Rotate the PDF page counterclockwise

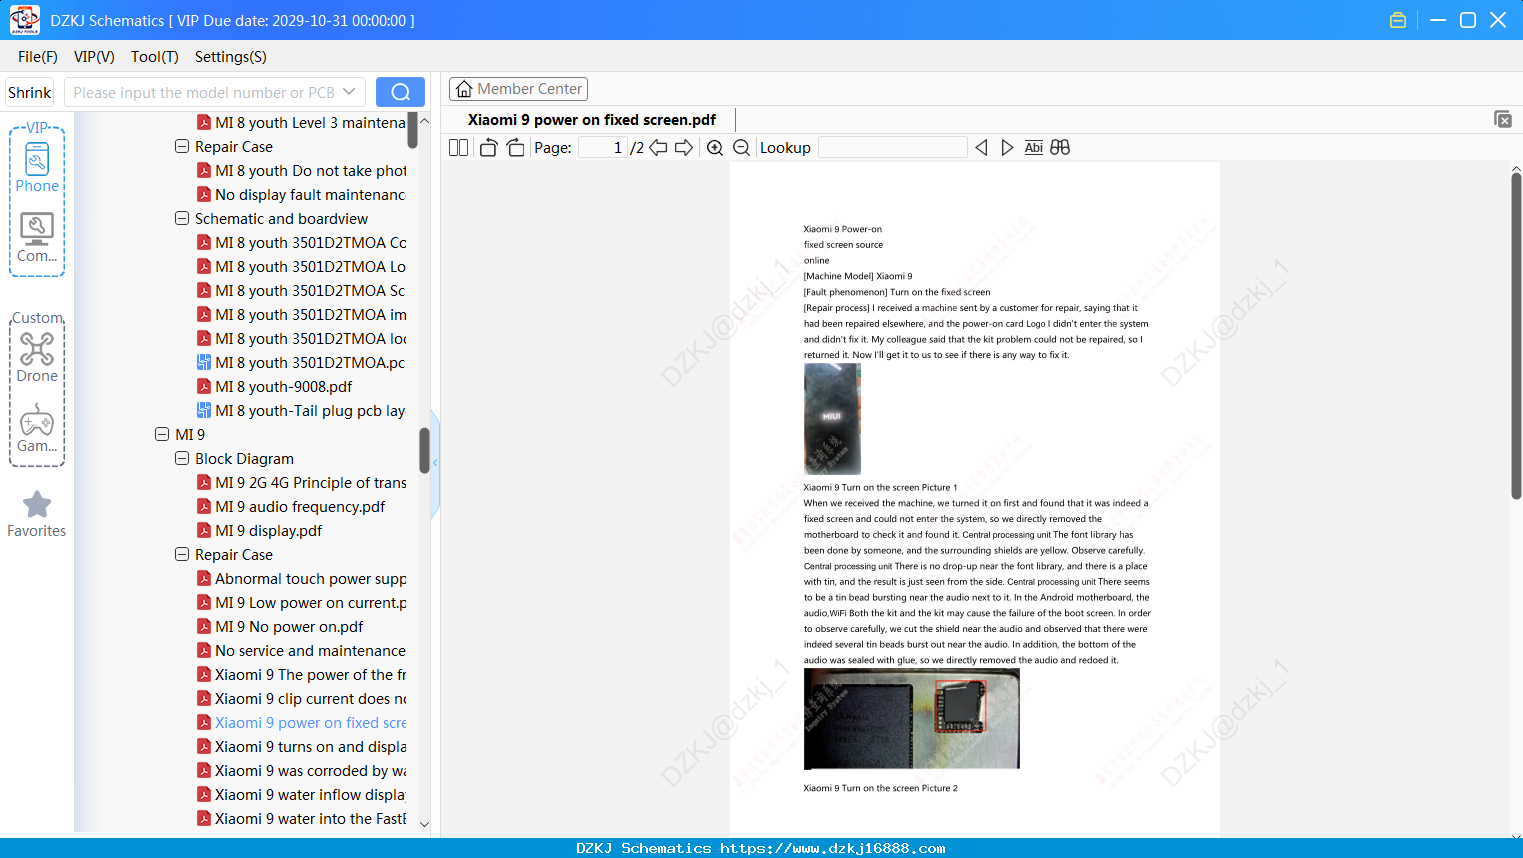pyautogui.click(x=488, y=148)
